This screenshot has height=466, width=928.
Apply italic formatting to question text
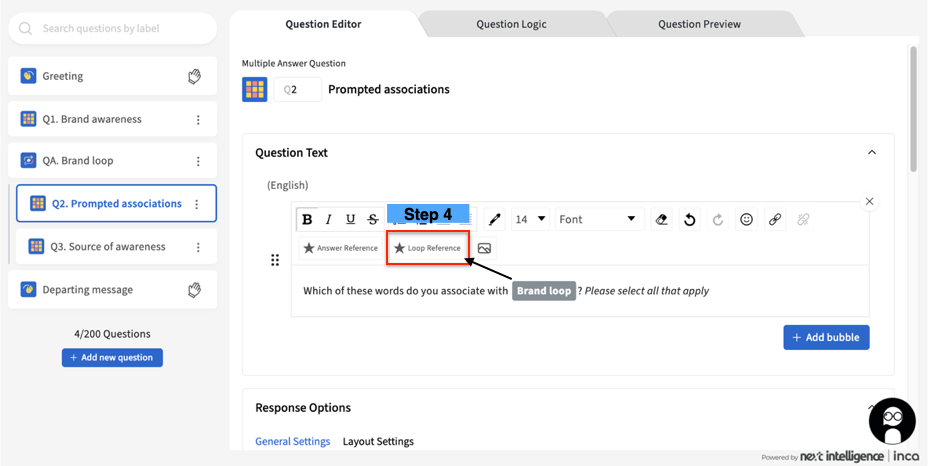coord(329,220)
